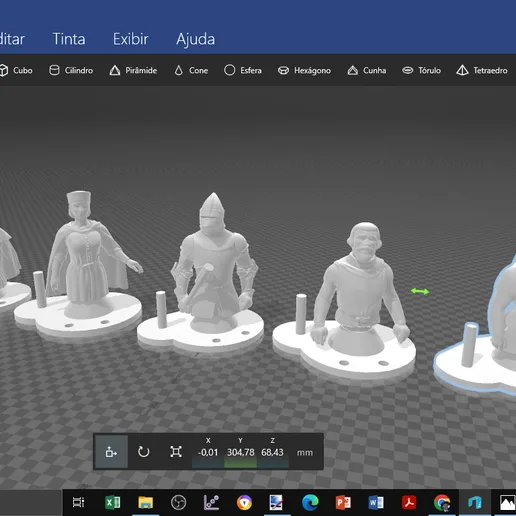Insert an Esfera shape
The image size is (516, 516).
tap(243, 71)
